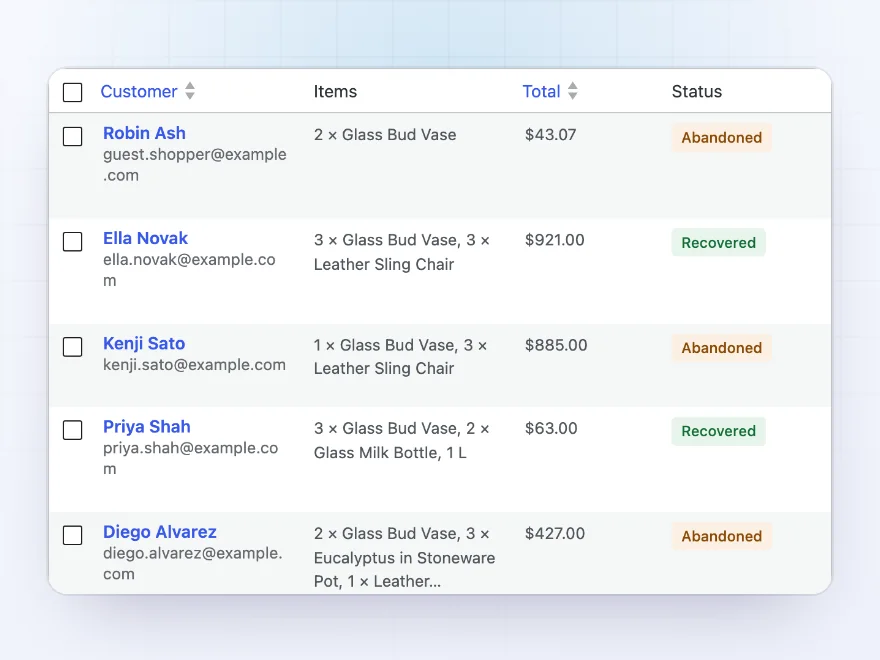This screenshot has width=880, height=660.
Task: Click the Recovered badge in Ella Novak's row
Action: tap(718, 242)
